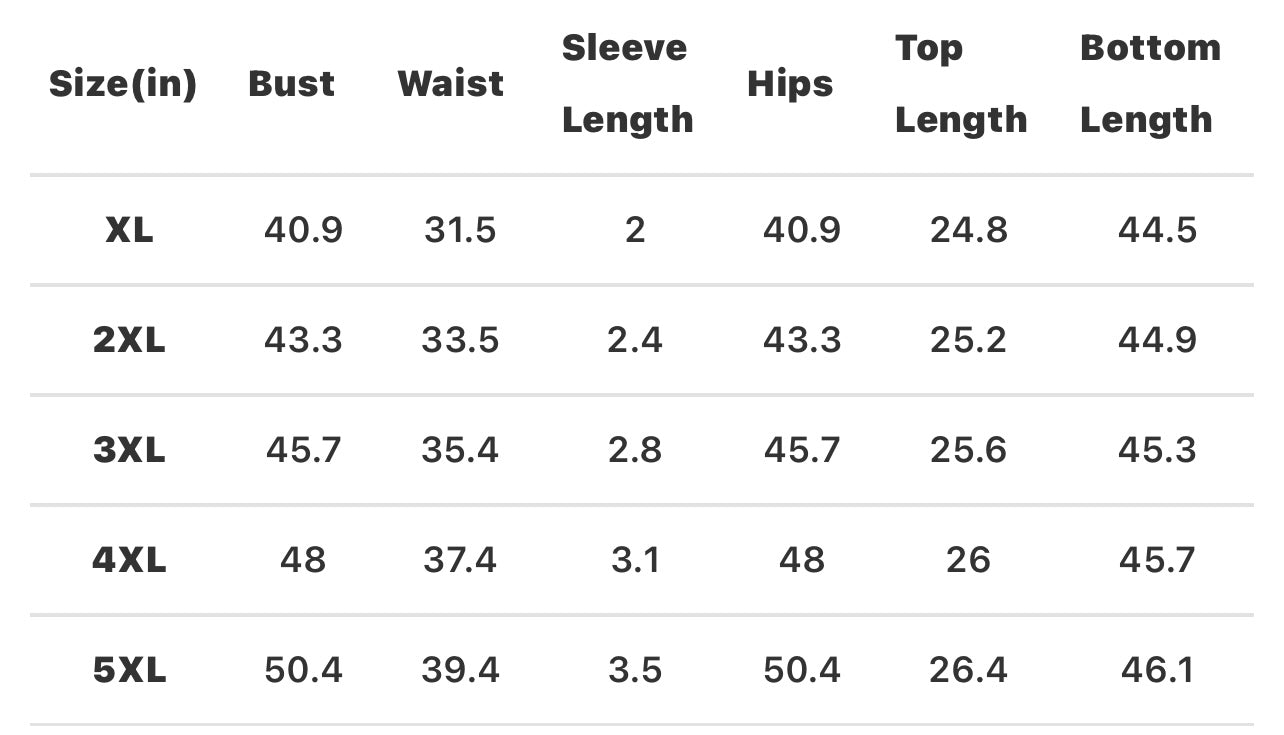The width and height of the screenshot is (1284, 735).
Task: Select the 5XL size row label
Action: point(129,670)
